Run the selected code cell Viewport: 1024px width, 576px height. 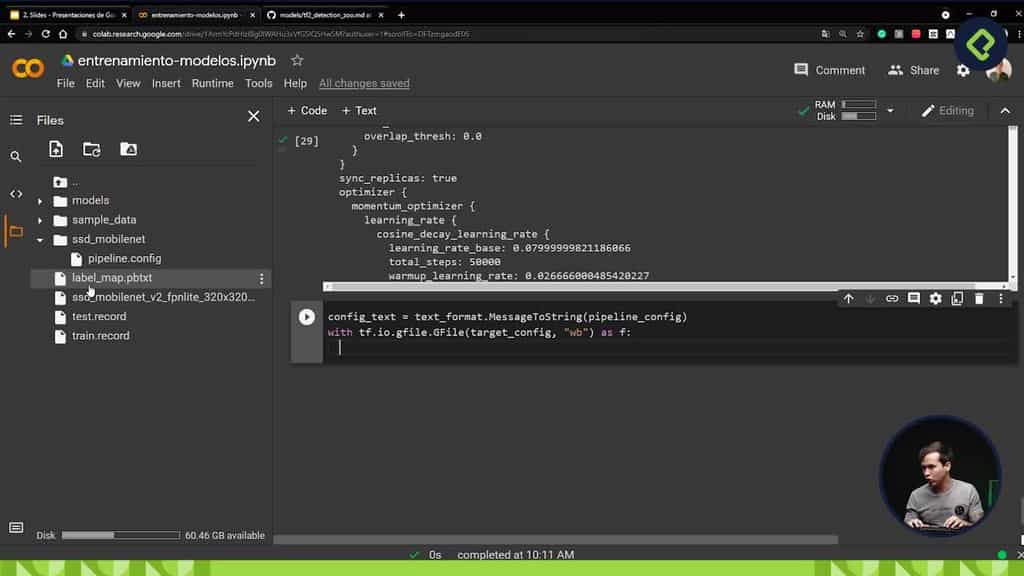tap(306, 317)
